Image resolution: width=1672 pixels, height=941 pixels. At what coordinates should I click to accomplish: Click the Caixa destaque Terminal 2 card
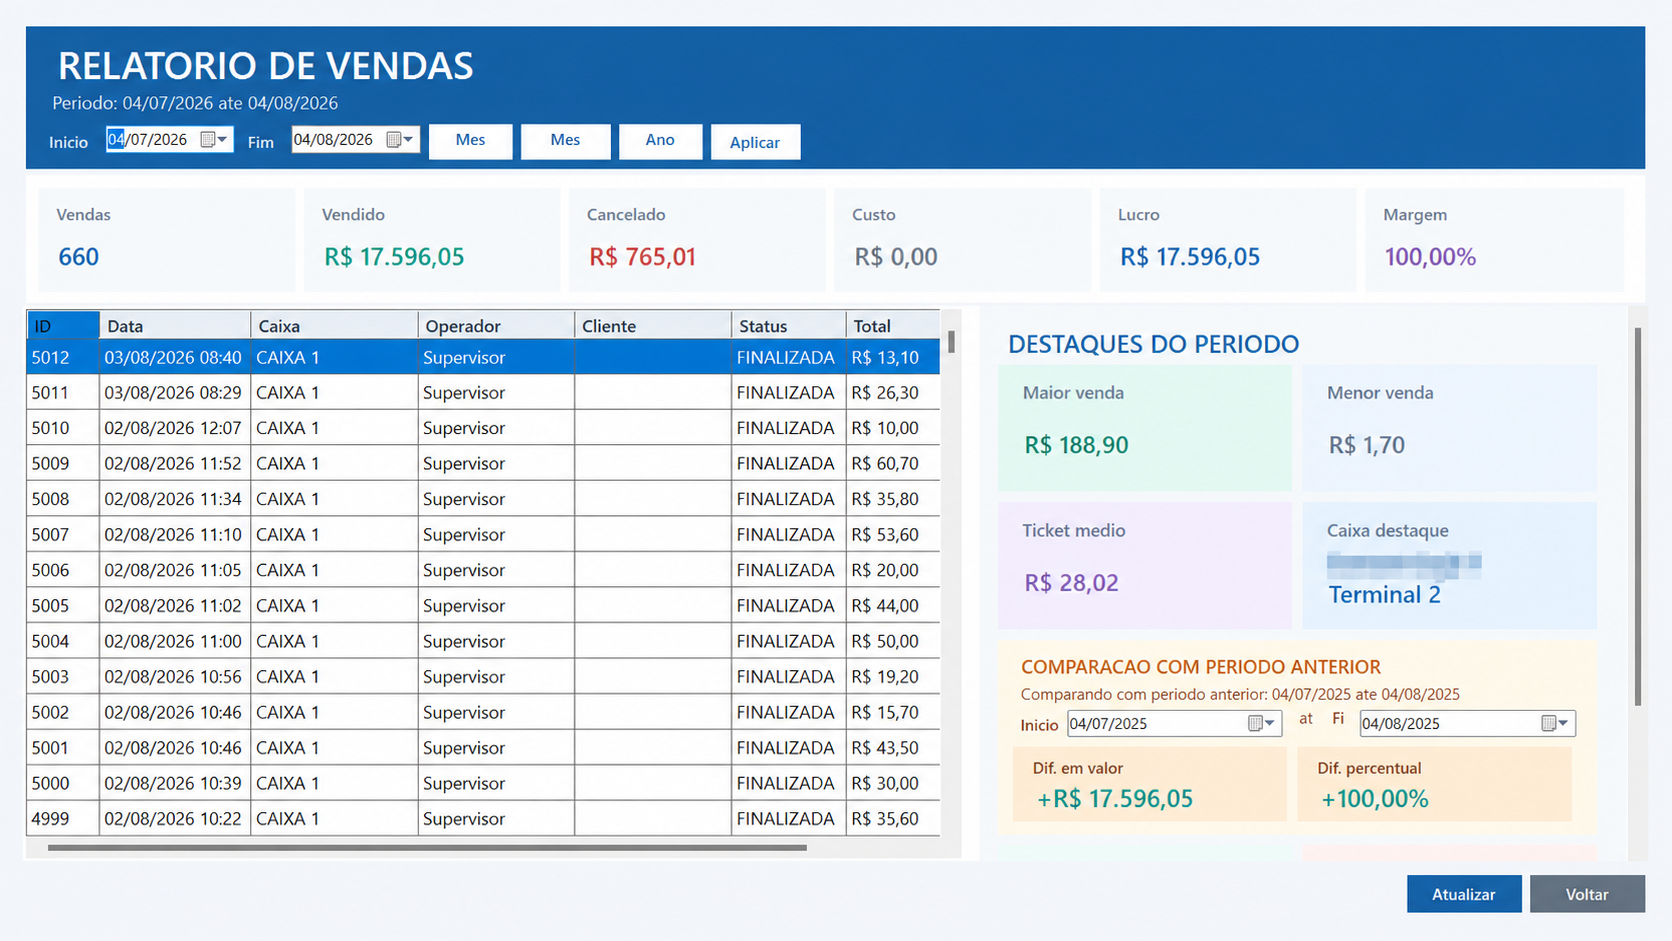click(1449, 566)
